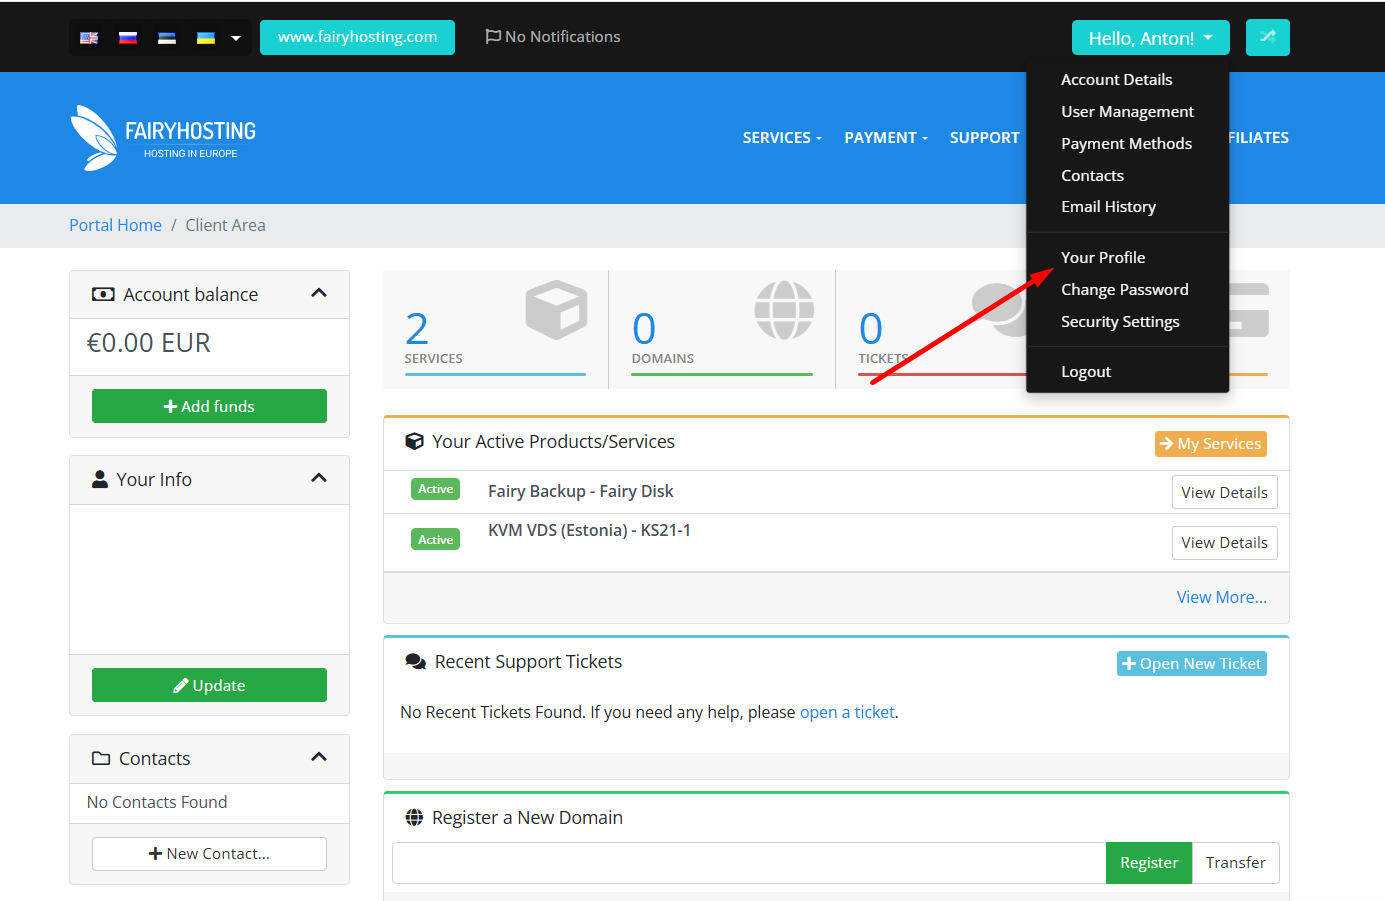The height and width of the screenshot is (901, 1385).
Task: Click the services cube icon
Action: coord(556,310)
